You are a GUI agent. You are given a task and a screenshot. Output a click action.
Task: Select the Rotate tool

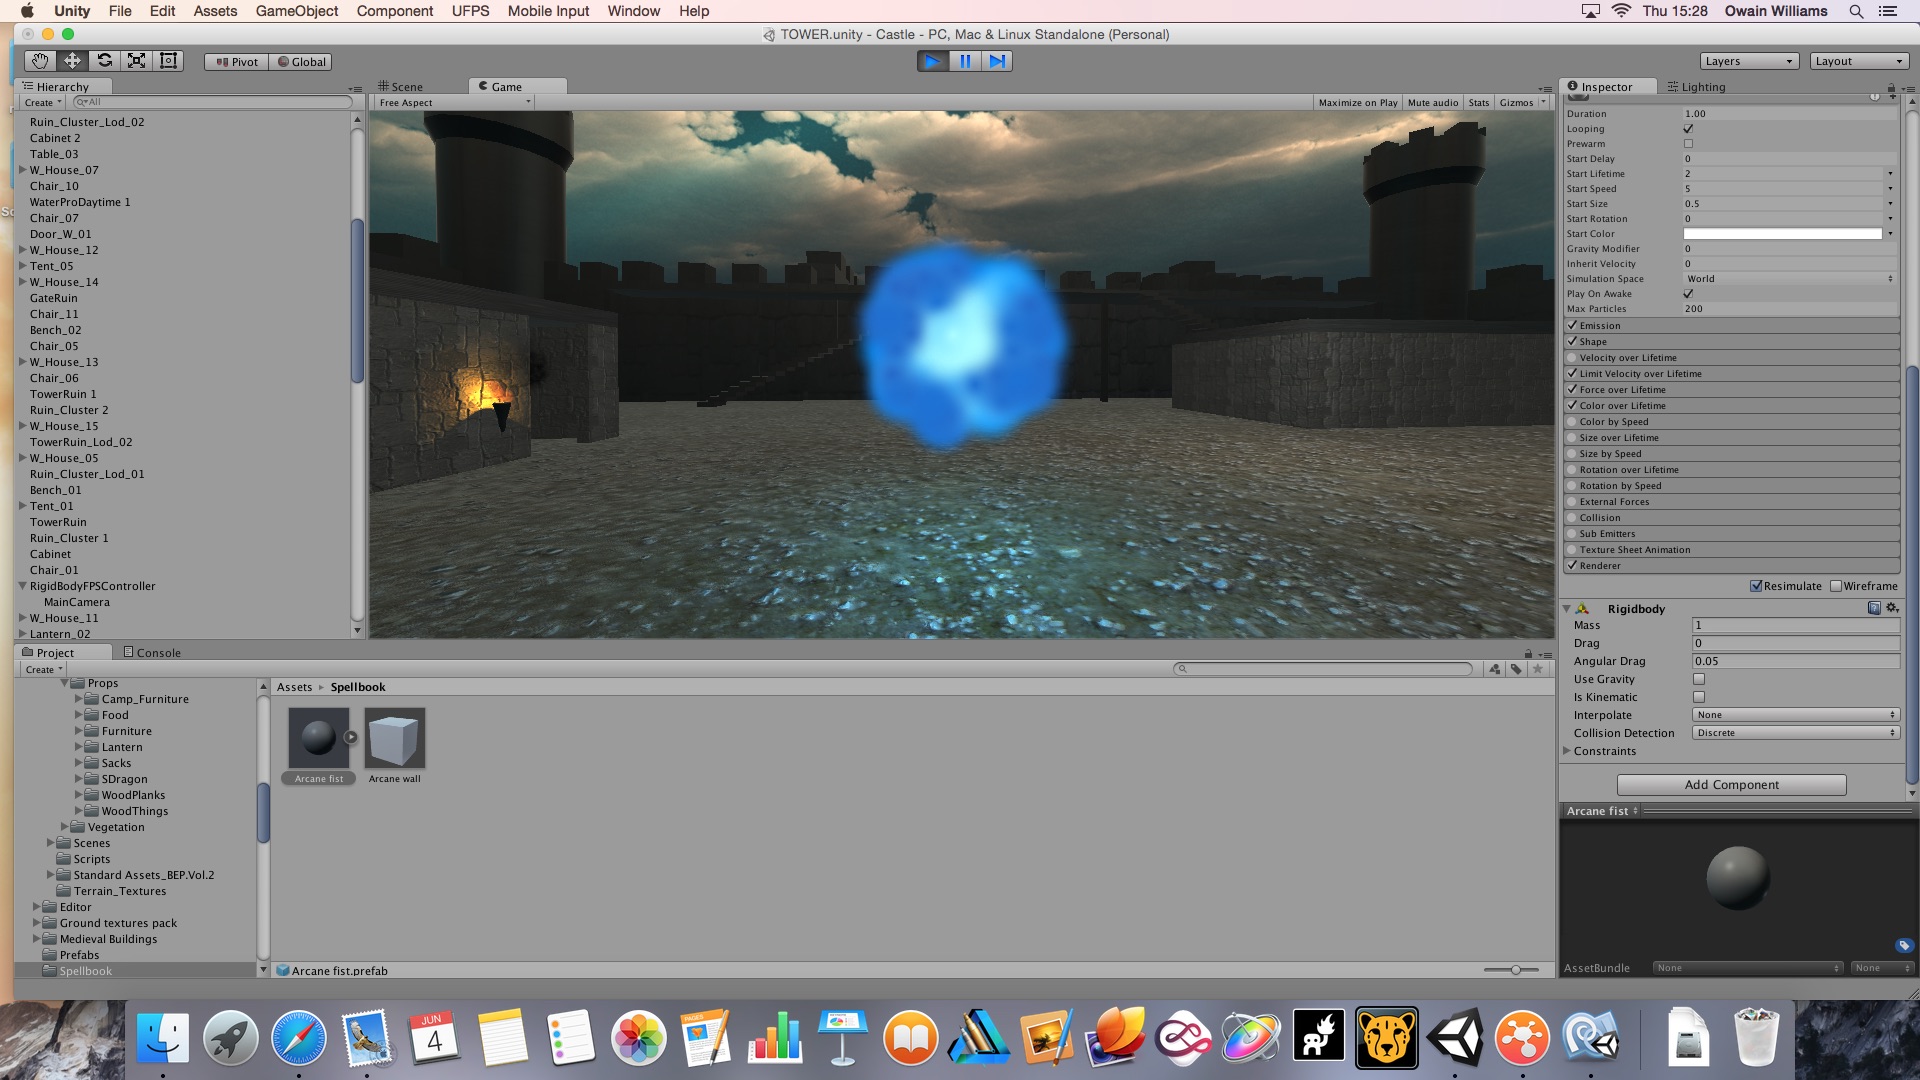point(105,61)
